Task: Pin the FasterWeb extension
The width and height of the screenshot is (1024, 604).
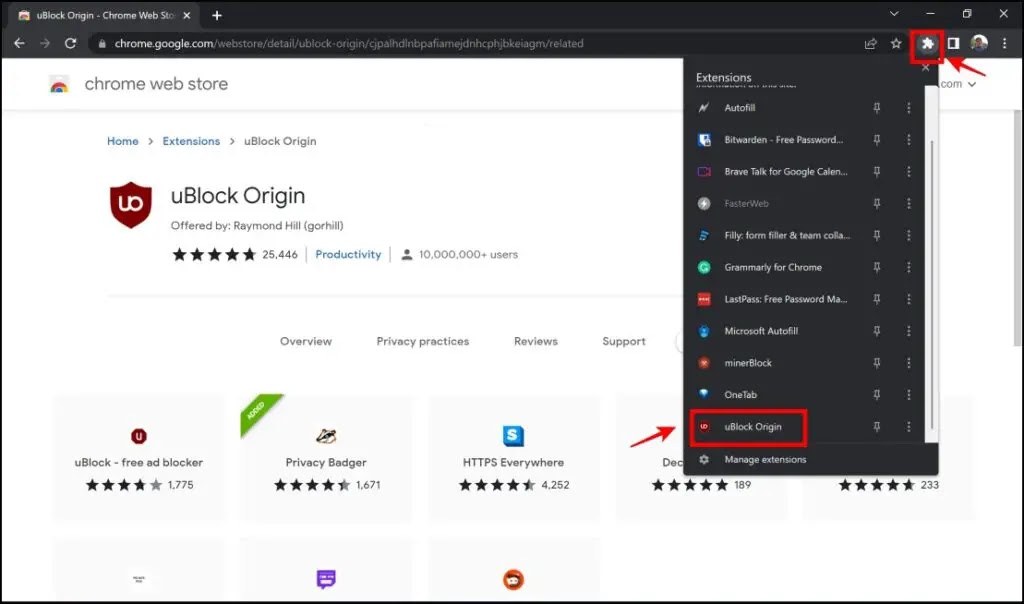Action: click(876, 204)
